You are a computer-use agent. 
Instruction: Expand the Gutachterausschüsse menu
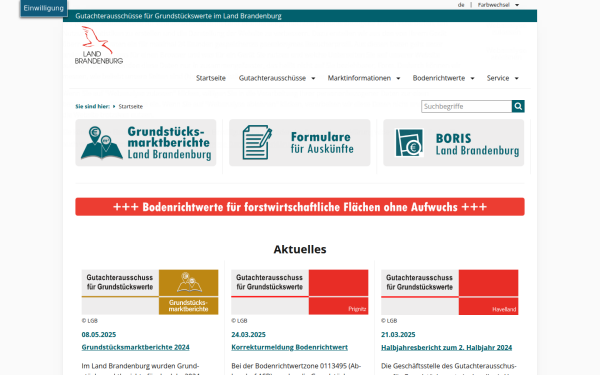[277, 78]
